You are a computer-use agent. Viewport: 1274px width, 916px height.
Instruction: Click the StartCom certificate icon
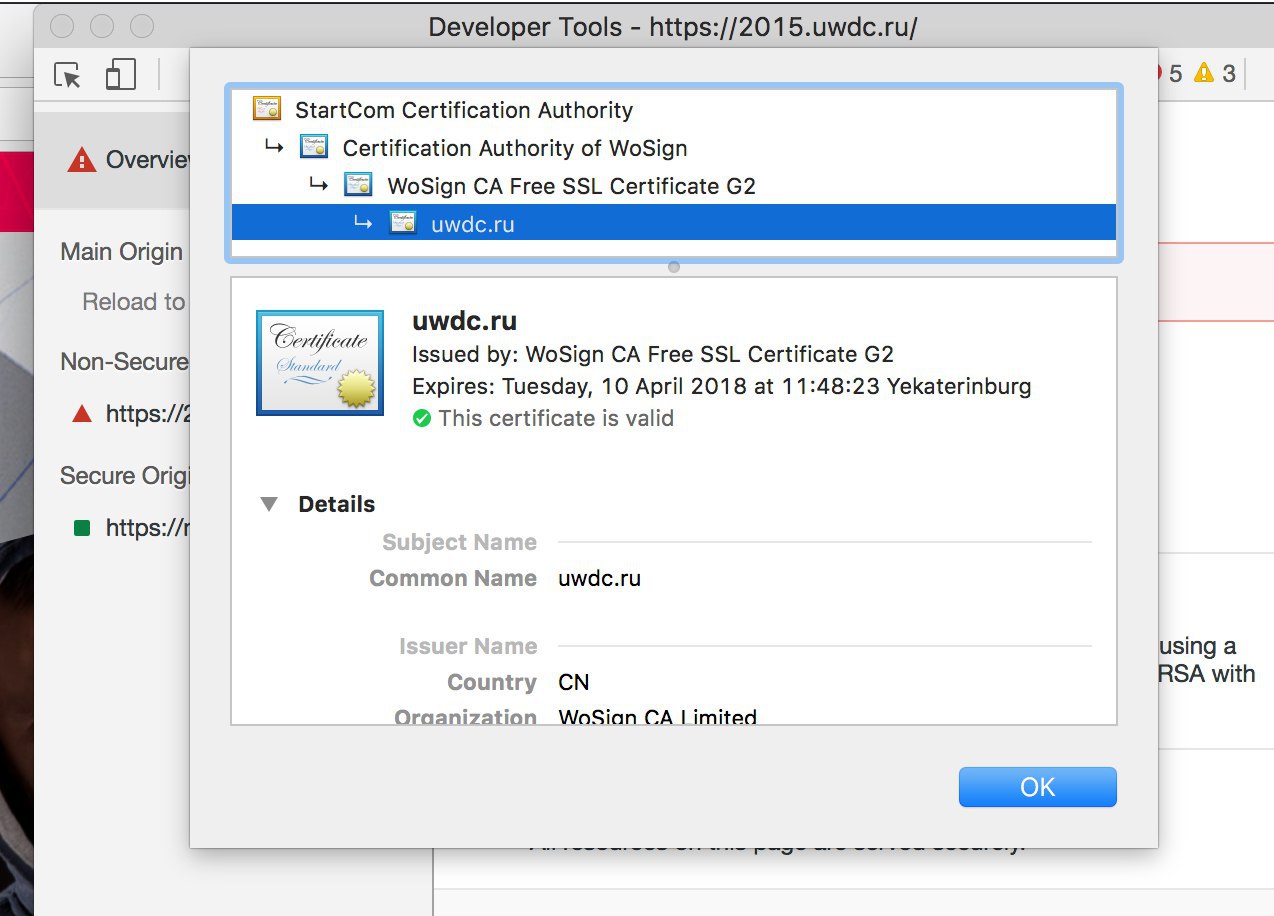point(267,109)
